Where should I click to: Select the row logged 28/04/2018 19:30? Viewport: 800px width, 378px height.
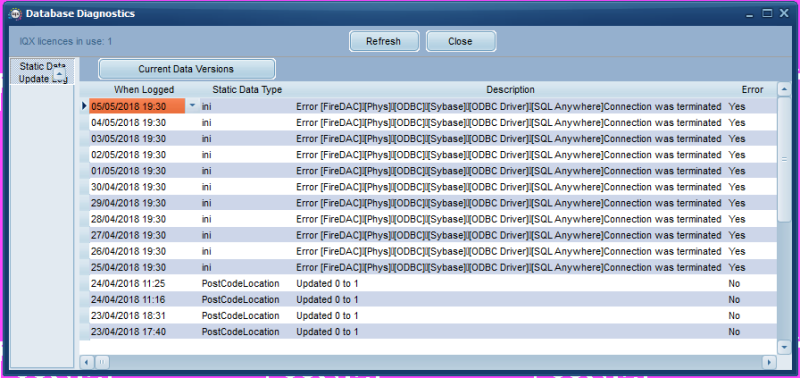coord(429,219)
